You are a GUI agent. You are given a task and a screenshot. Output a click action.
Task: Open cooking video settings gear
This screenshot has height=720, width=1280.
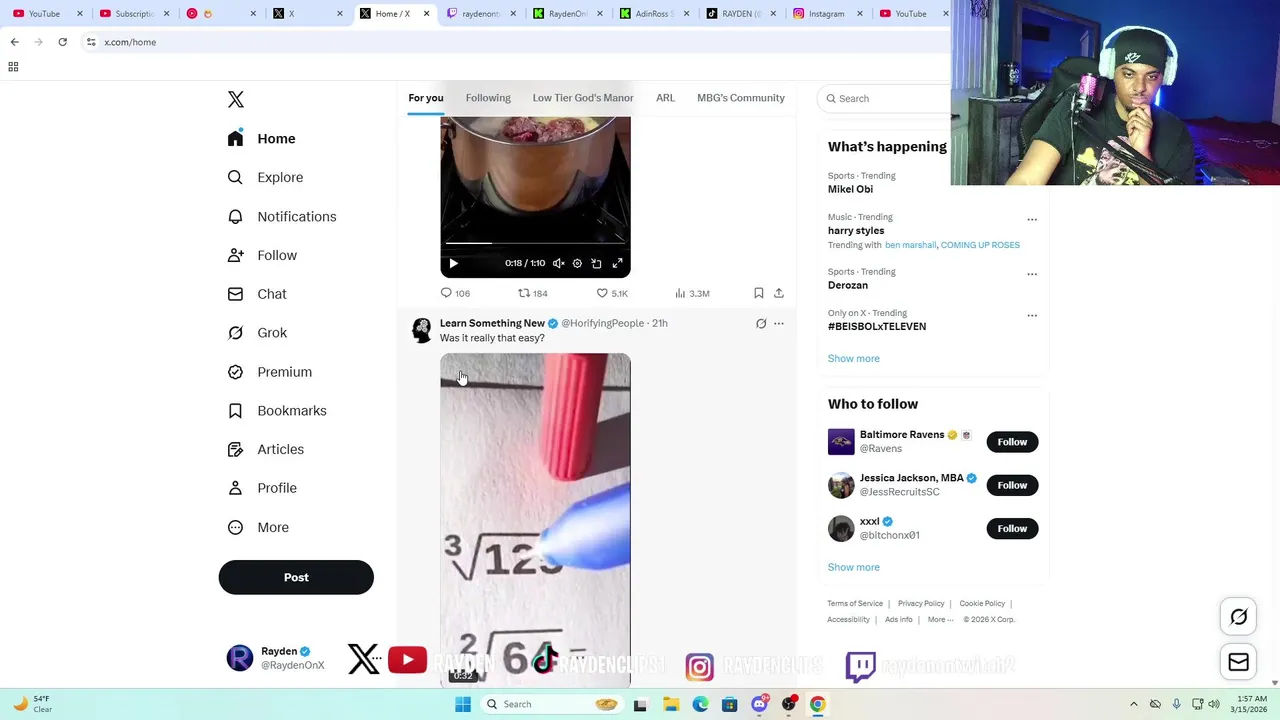pos(577,263)
